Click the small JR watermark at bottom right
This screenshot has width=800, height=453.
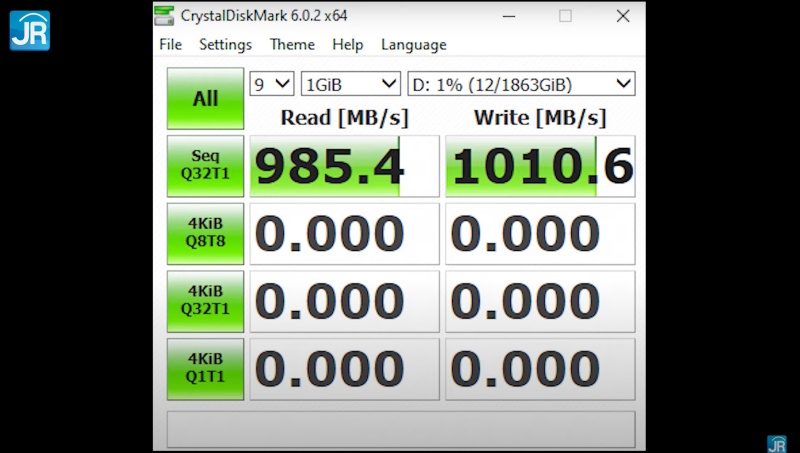click(x=776, y=443)
